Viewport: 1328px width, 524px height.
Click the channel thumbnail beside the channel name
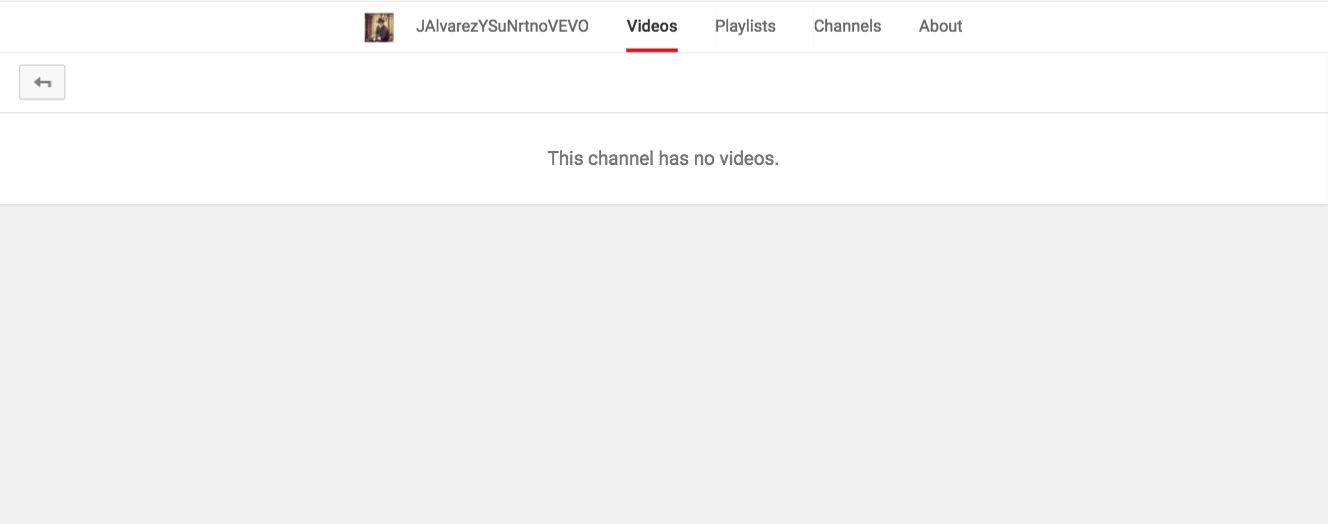tap(379, 27)
